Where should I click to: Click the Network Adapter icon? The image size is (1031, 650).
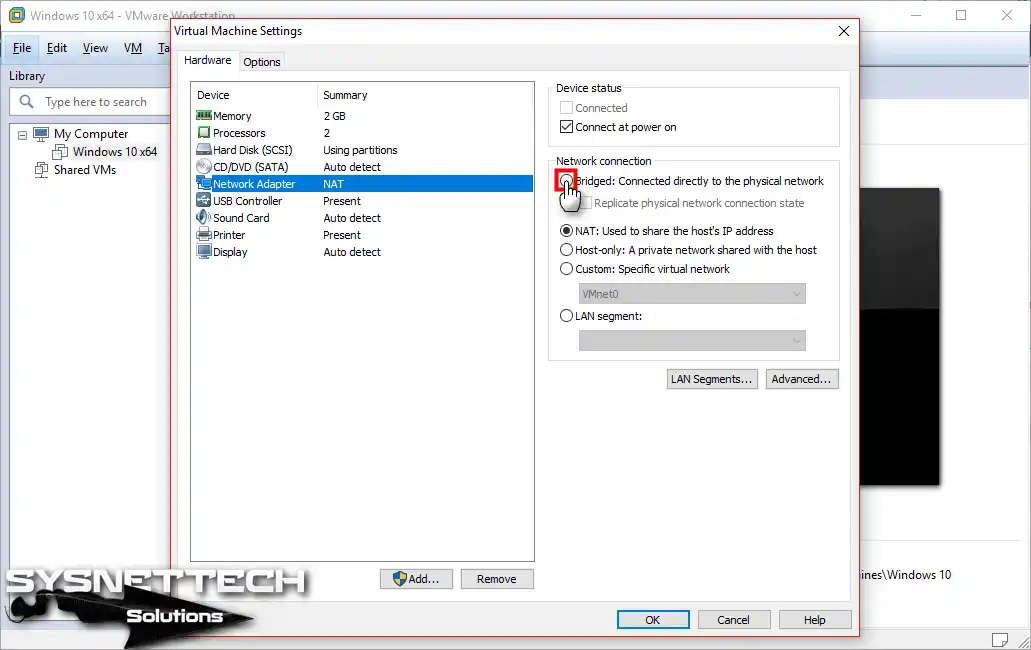[204, 184]
